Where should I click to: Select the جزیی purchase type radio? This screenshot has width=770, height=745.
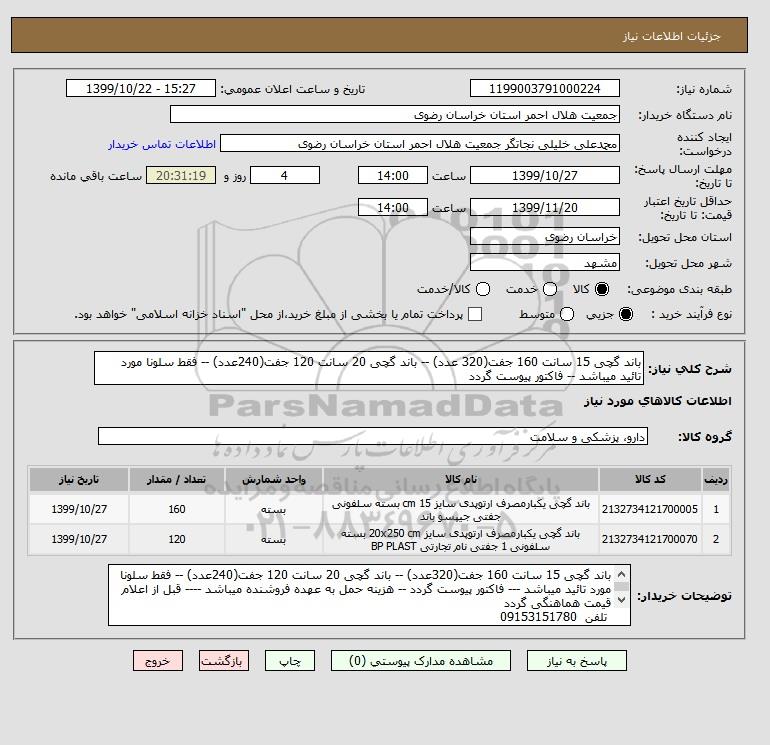(626, 314)
